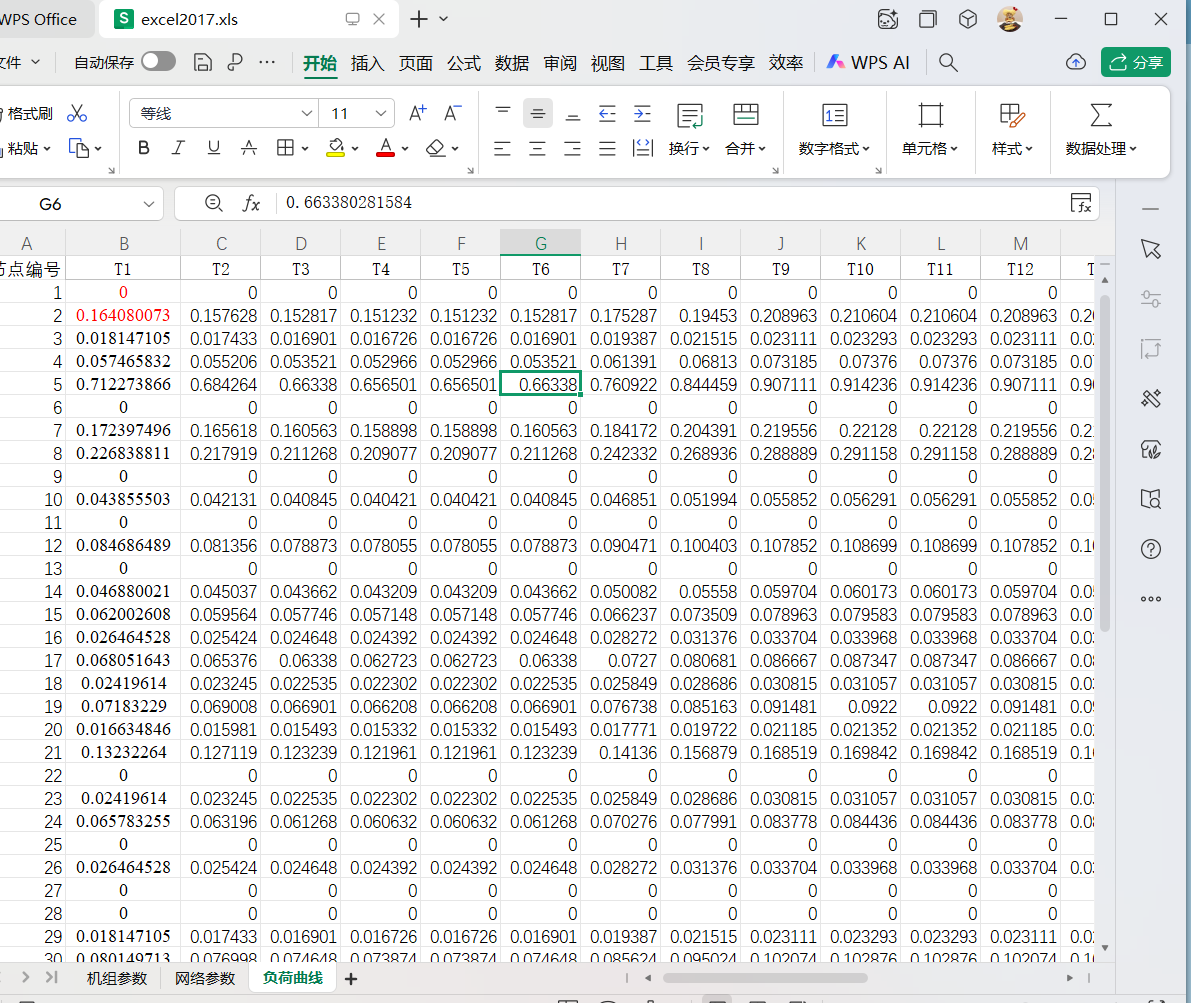This screenshot has height=1003, width=1191.
Task: Toggle italic formatting
Action: coord(178,148)
